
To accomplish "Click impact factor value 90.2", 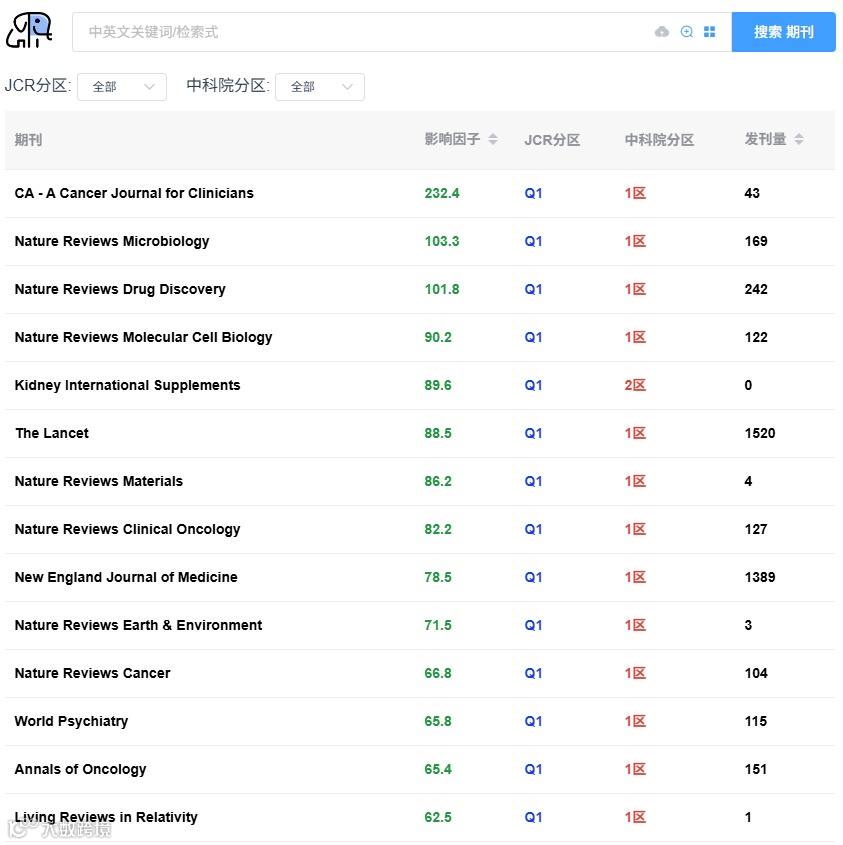I will click(438, 337).
